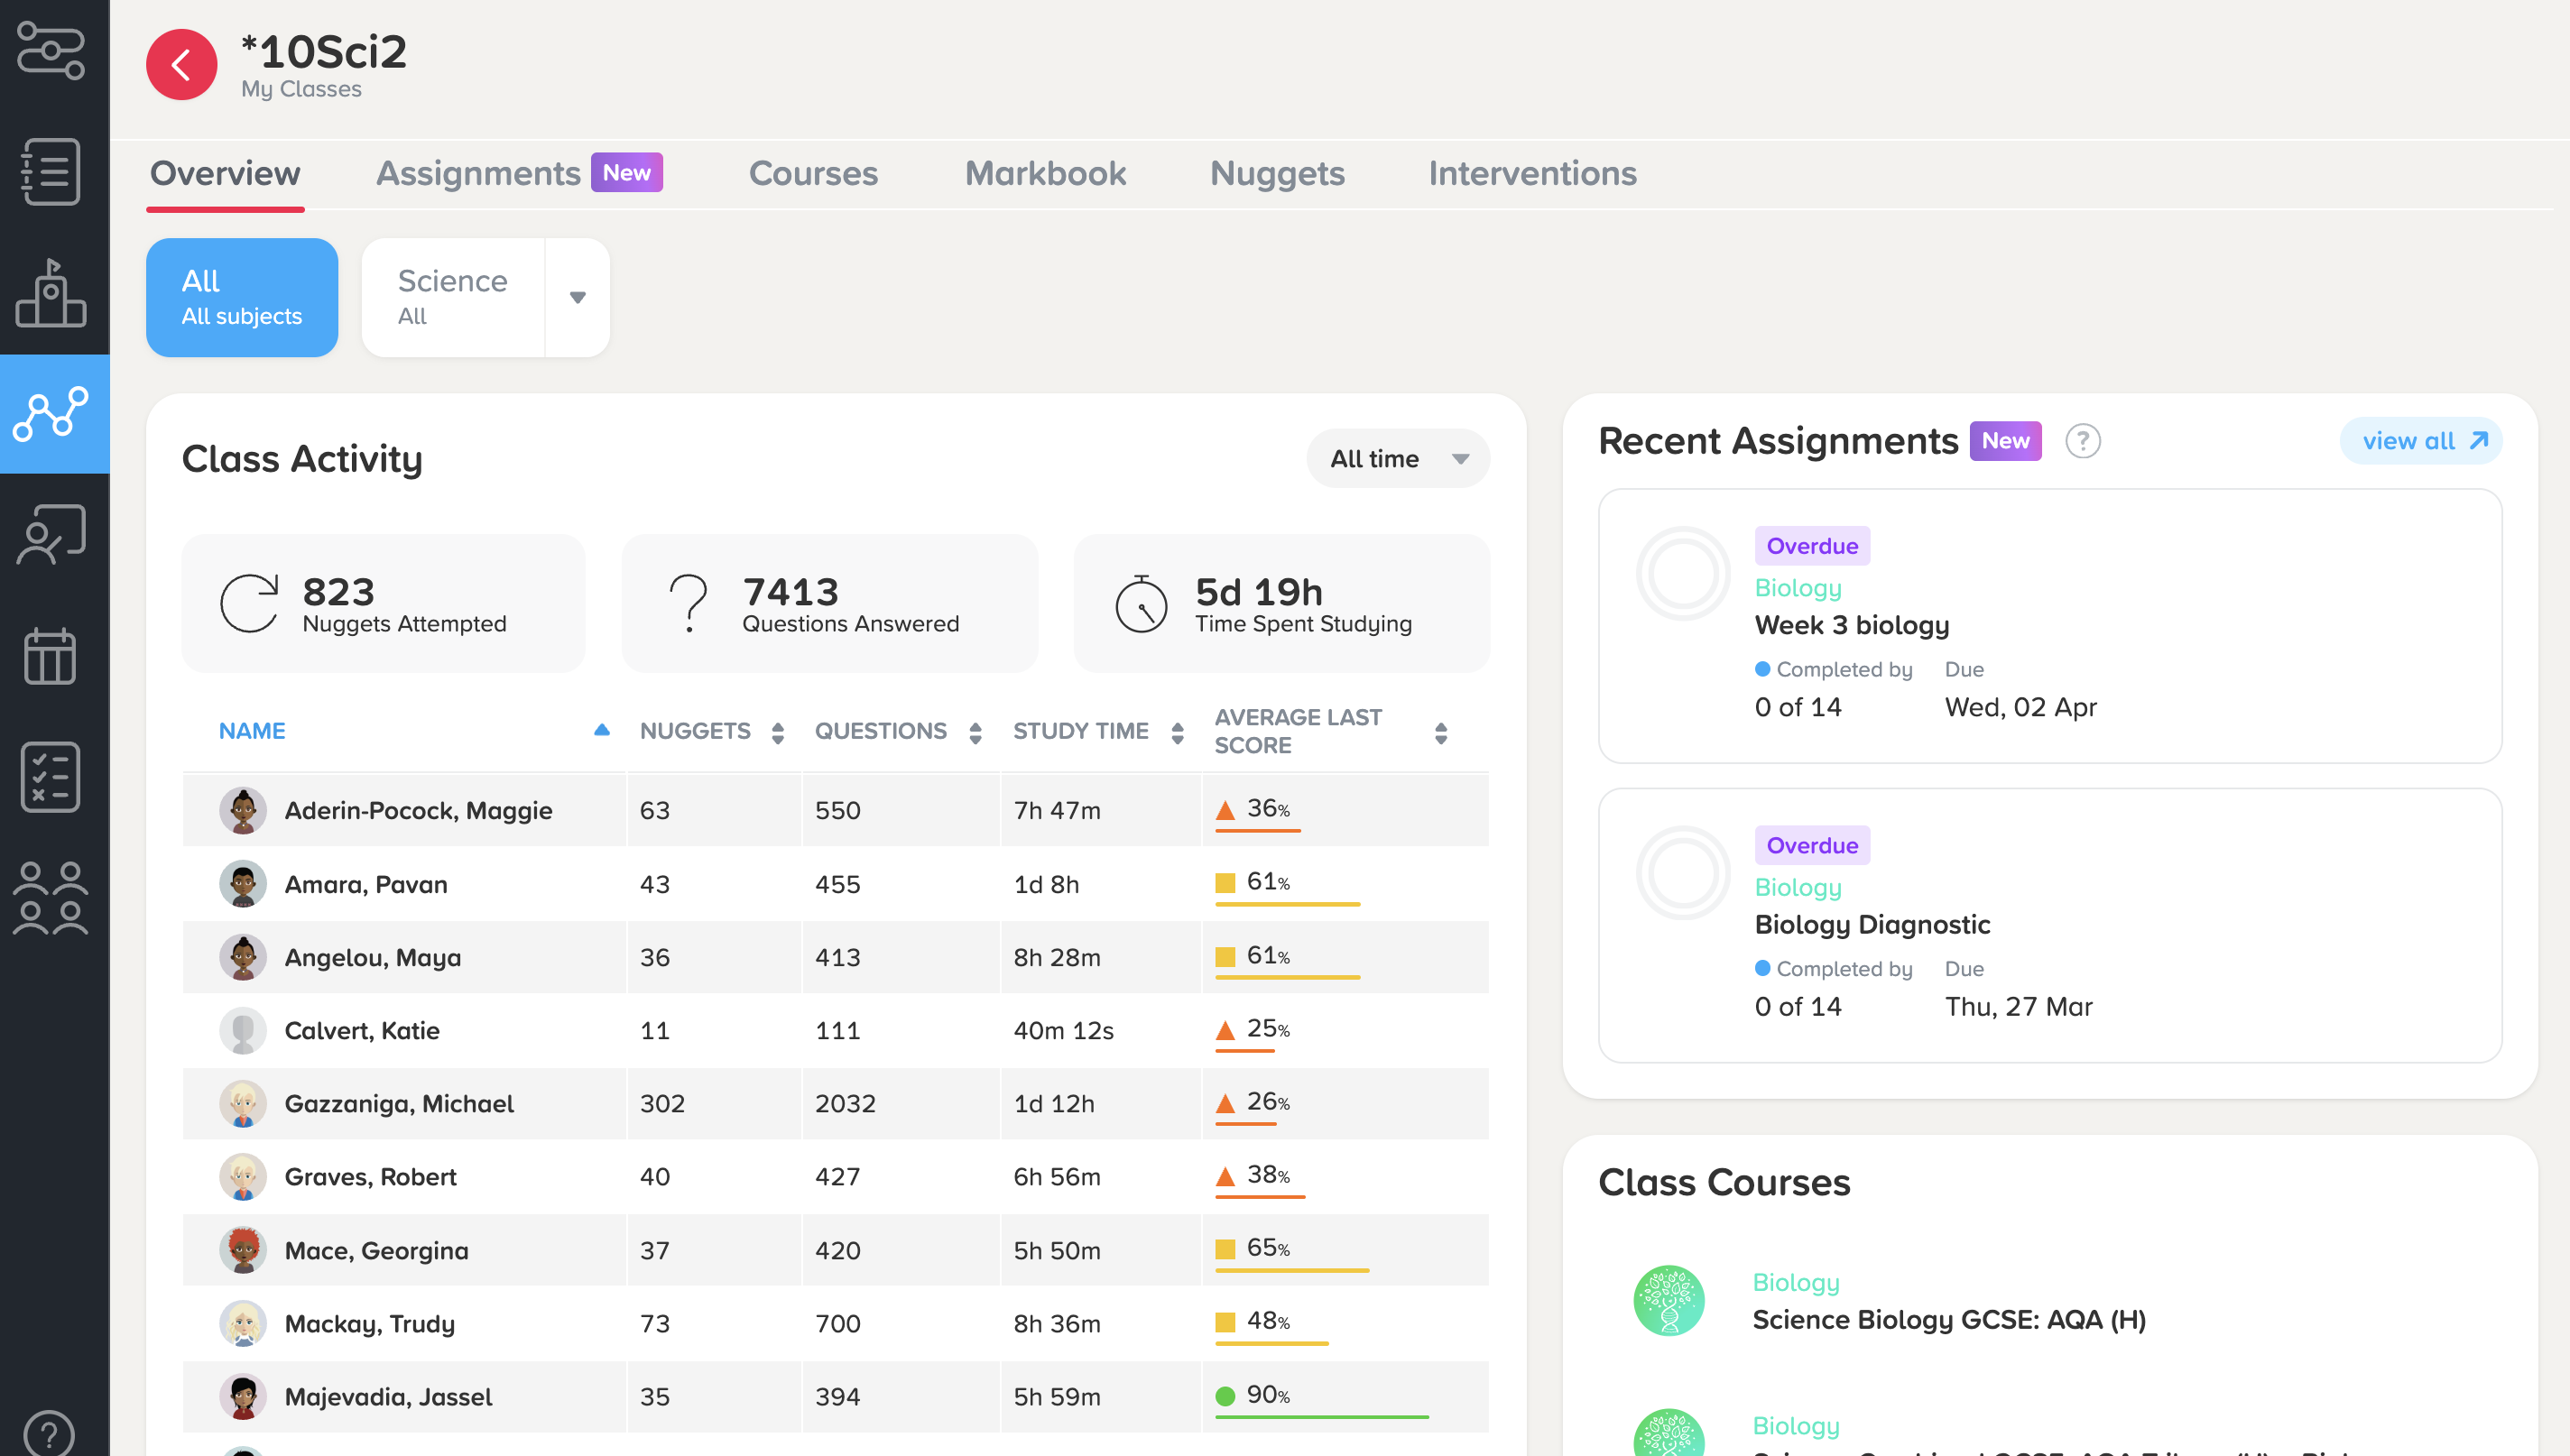This screenshot has width=2570, height=1456.
Task: Open Week 3 biology assignment
Action: click(x=1851, y=625)
